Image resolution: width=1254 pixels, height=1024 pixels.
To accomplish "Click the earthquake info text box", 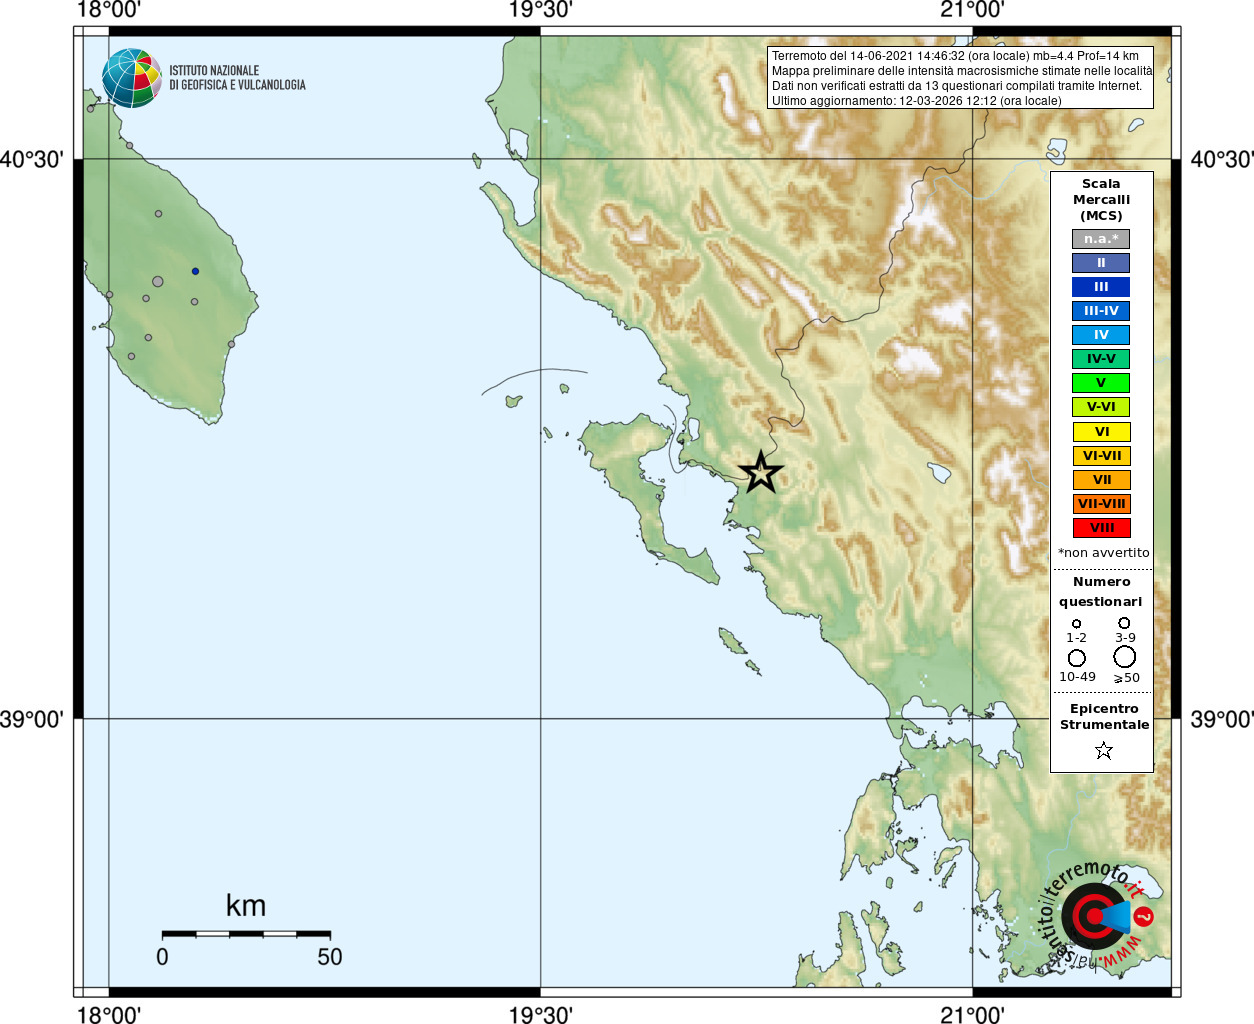I will pyautogui.click(x=961, y=78).
